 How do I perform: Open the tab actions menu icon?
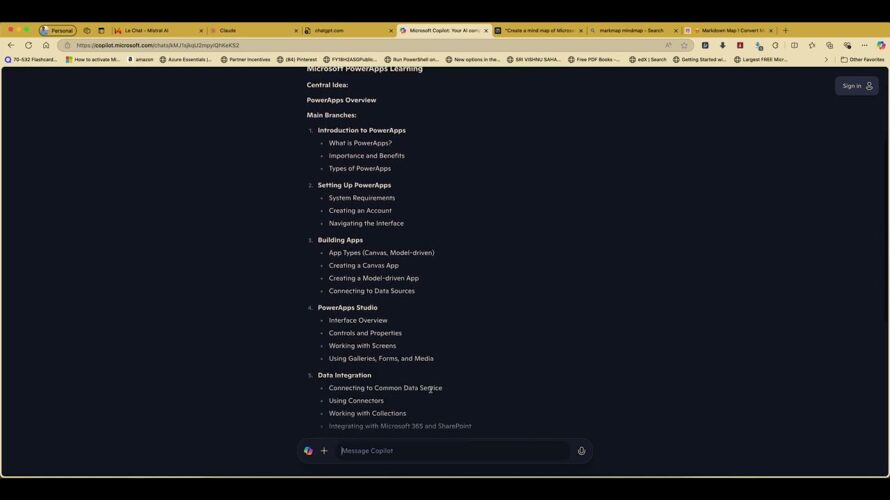pos(101,31)
